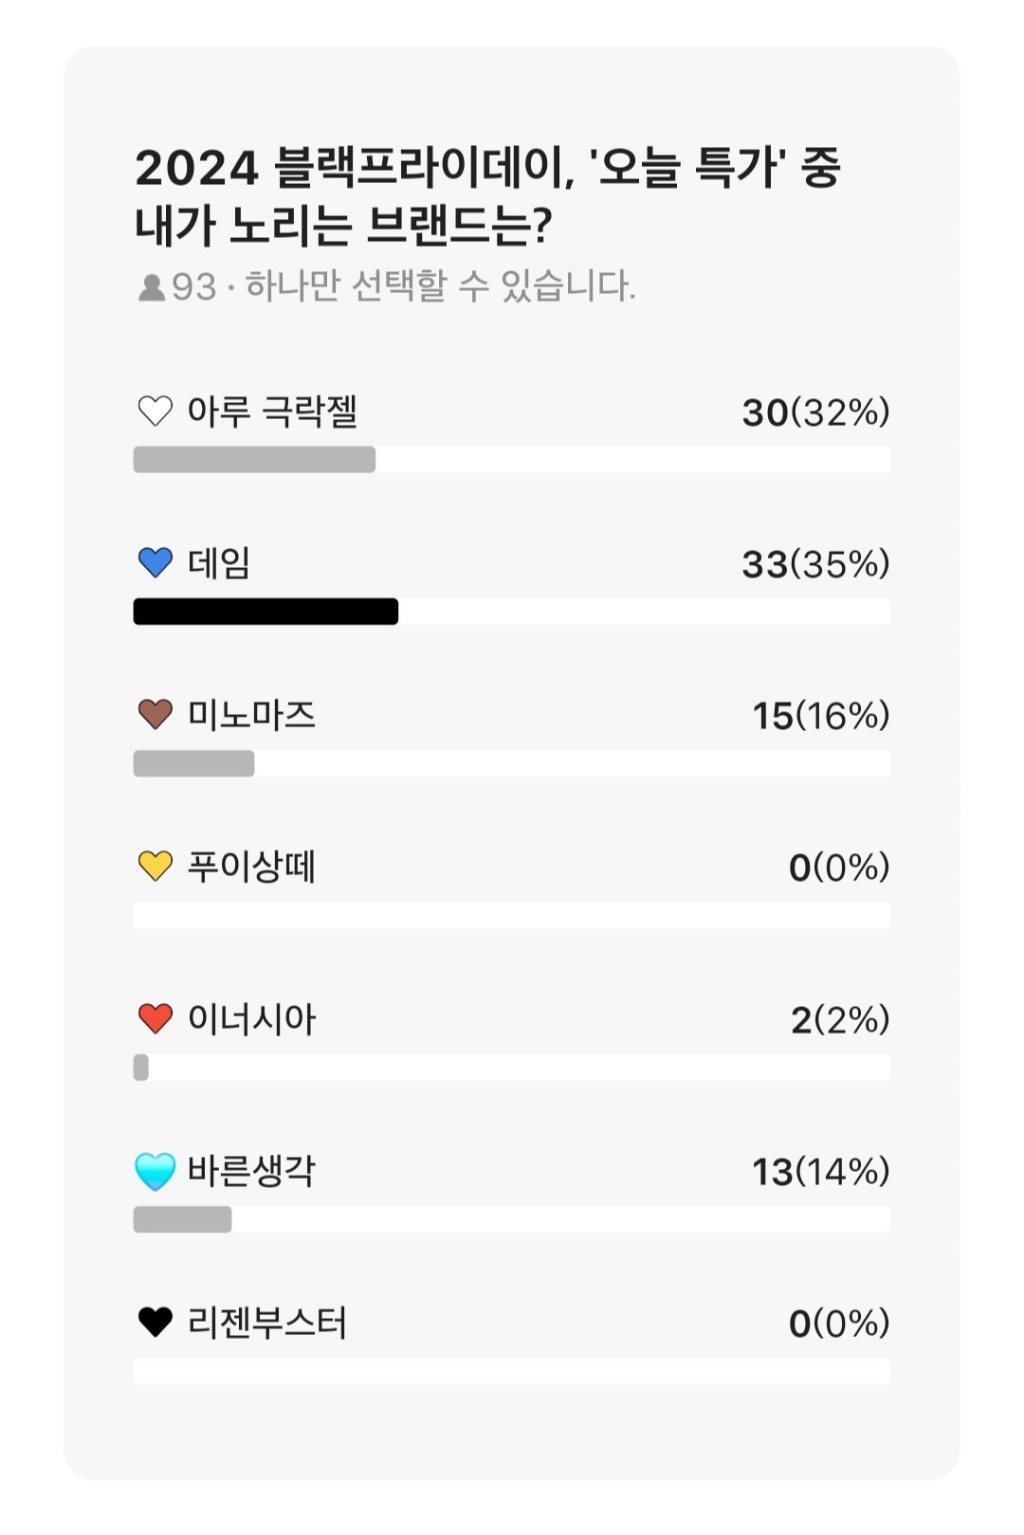Click the 아루 극락젤 gray result bar

pos(254,460)
